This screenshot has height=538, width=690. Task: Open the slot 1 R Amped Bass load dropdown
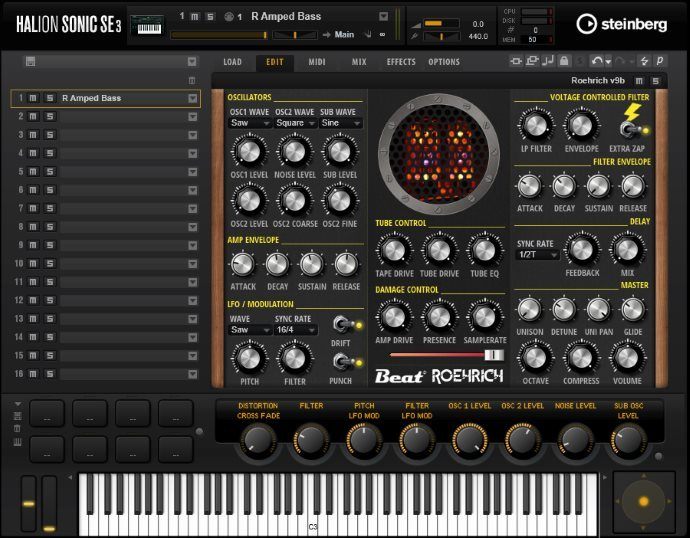click(193, 99)
